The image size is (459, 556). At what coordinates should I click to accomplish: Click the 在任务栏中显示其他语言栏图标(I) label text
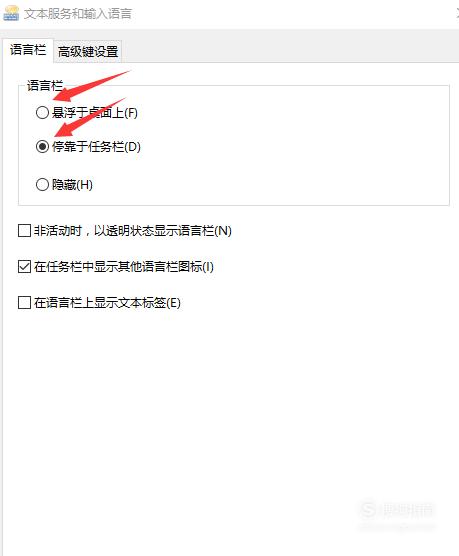124,267
